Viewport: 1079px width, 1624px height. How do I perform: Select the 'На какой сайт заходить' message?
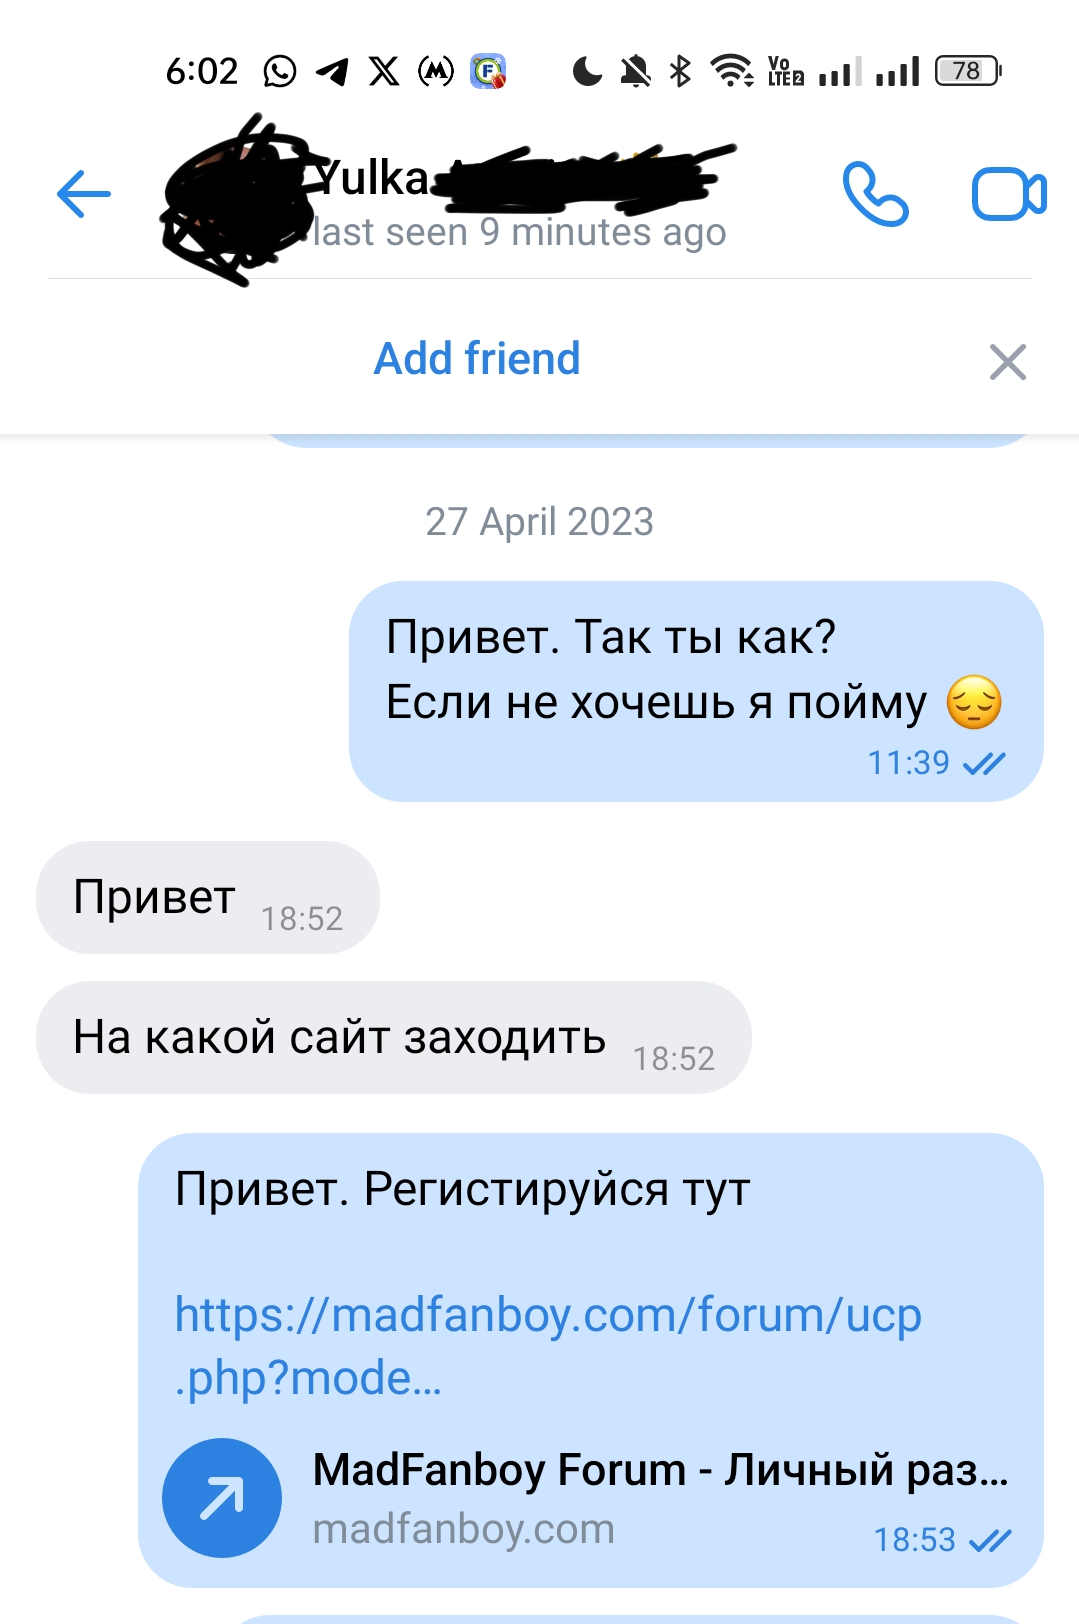click(394, 1037)
